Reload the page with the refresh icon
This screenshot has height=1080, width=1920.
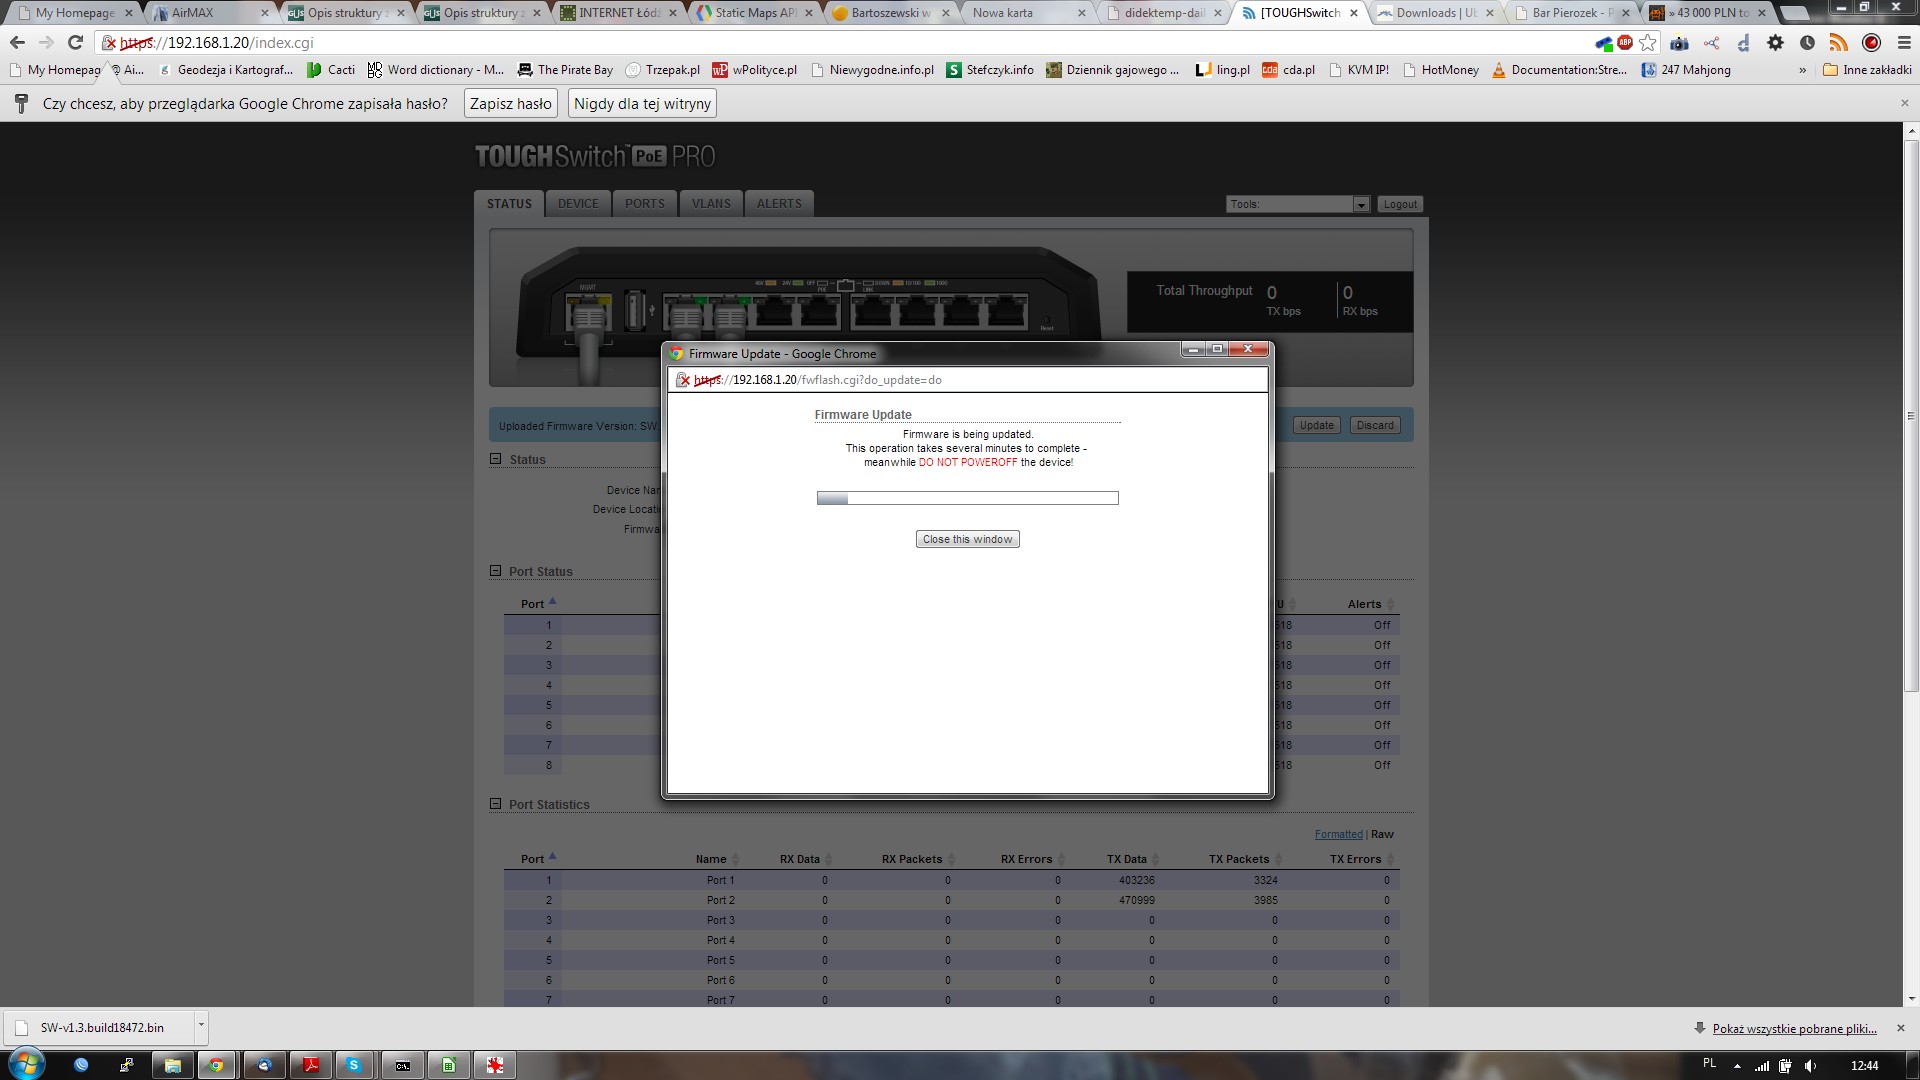click(75, 43)
